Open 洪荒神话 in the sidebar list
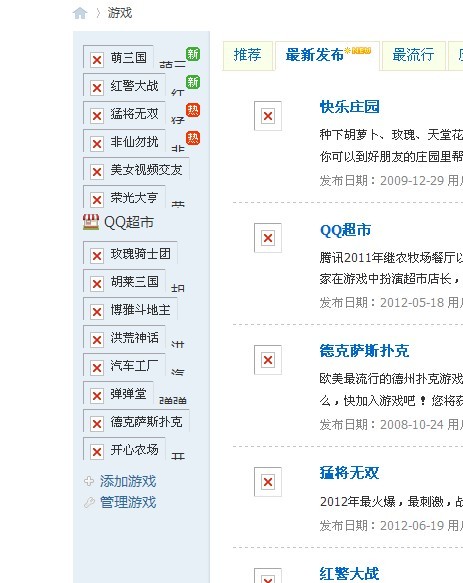 [x=134, y=338]
